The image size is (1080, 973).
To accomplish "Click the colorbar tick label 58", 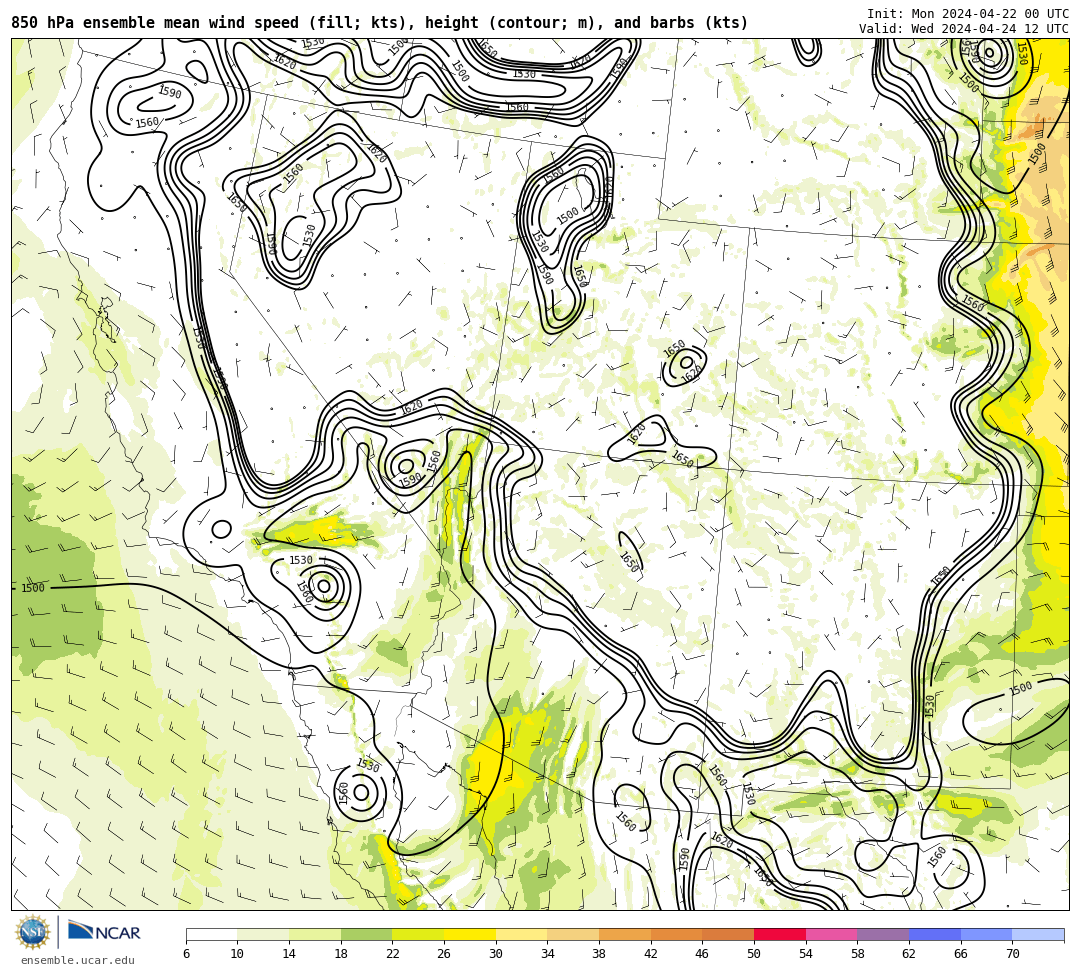I will coord(858,954).
